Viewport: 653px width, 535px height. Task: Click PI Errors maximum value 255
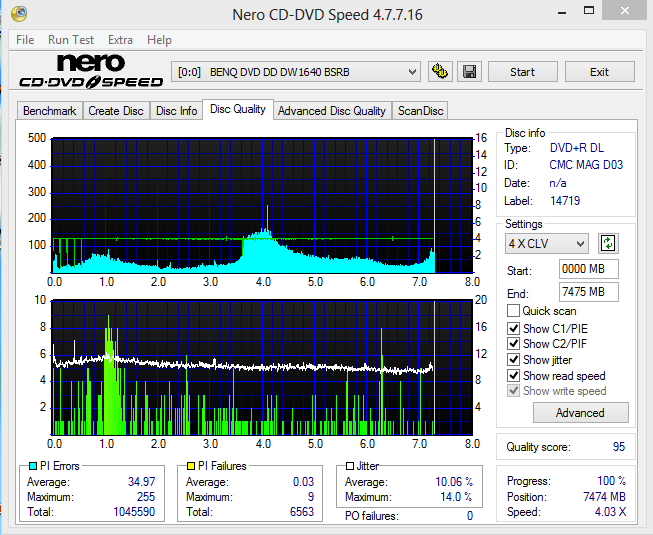[x=146, y=497]
